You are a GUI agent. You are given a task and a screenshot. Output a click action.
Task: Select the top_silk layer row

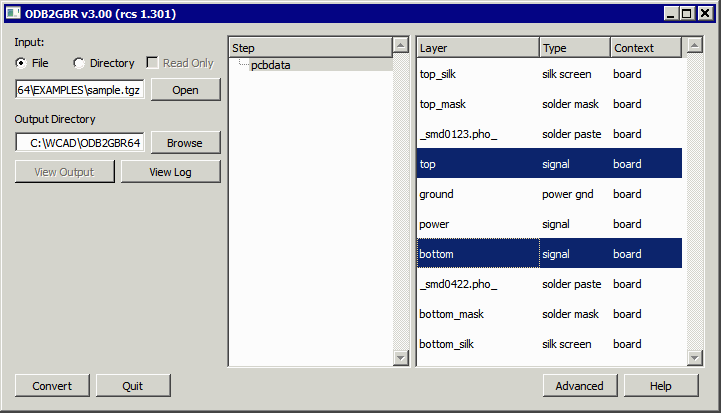tap(549, 74)
